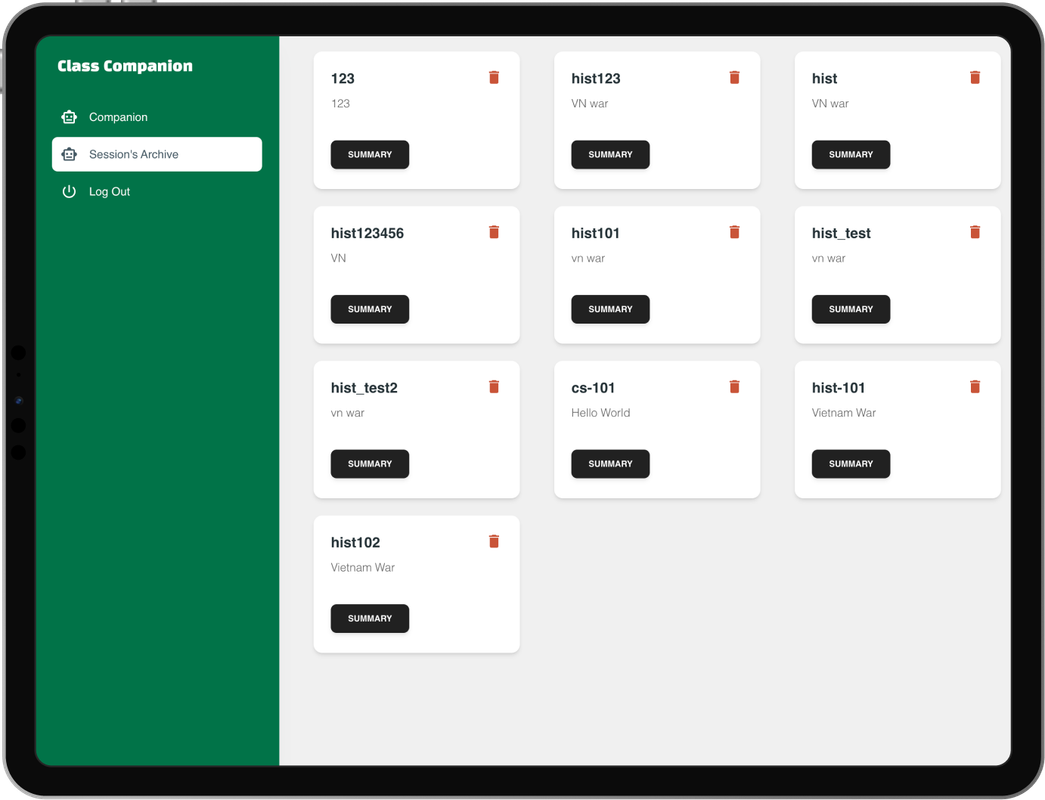Open Summary for hist123456
This screenshot has height=800, width=1045.
pos(370,309)
